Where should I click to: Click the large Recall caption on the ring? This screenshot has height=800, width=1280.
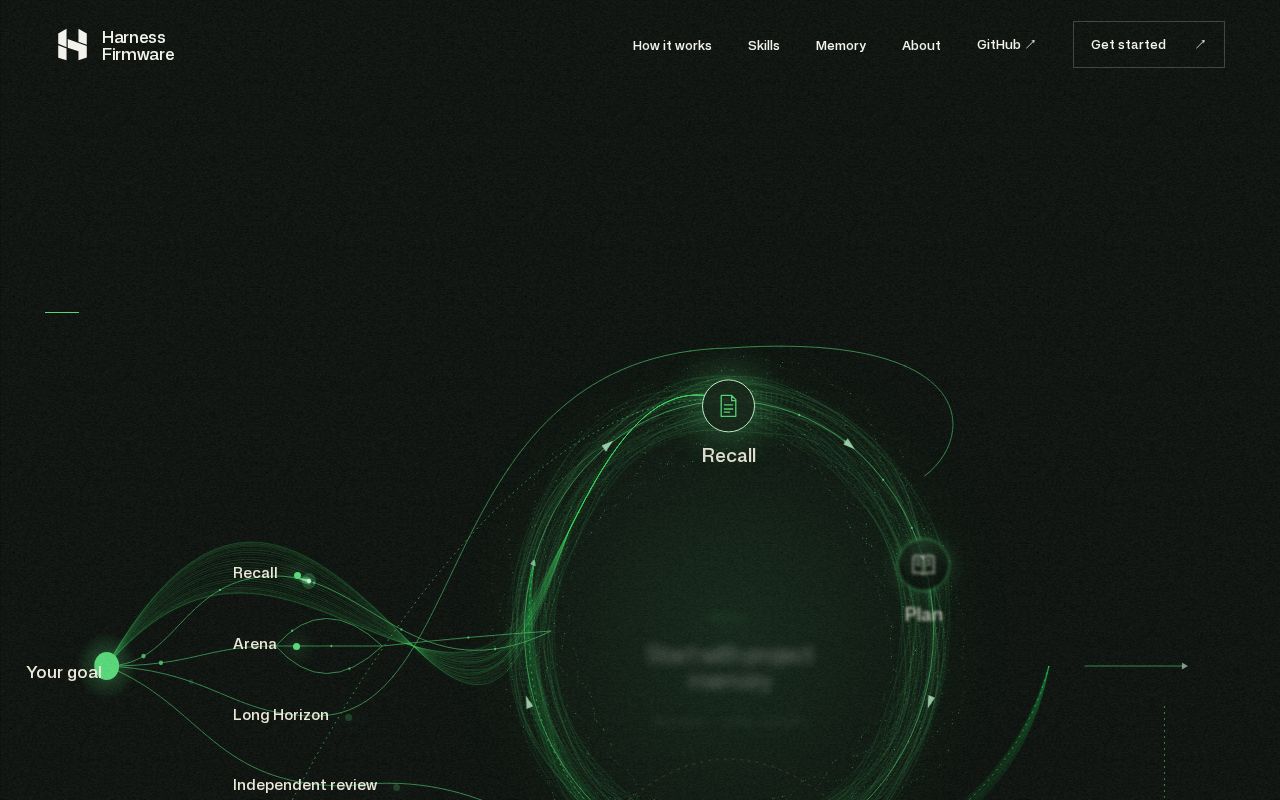pyautogui.click(x=729, y=456)
